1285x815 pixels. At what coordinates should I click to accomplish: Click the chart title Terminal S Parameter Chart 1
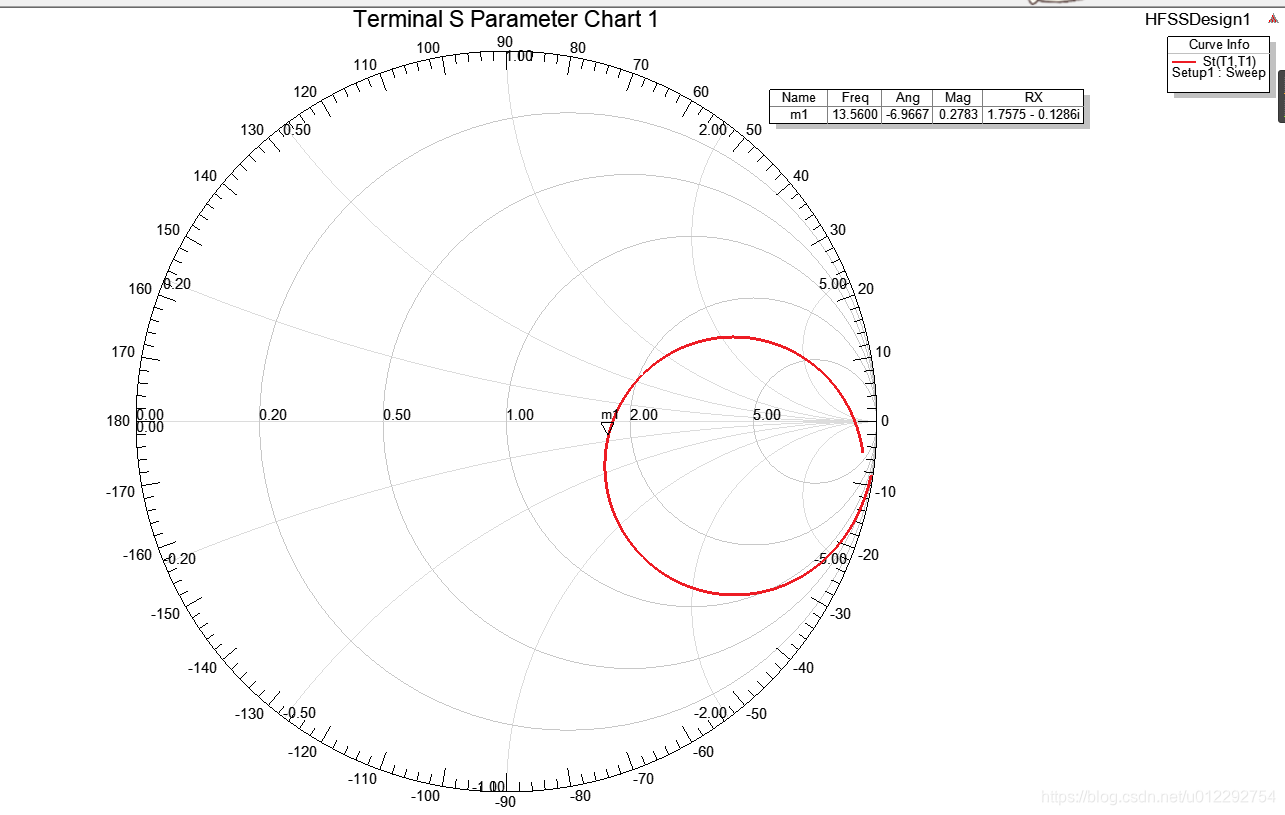click(506, 19)
